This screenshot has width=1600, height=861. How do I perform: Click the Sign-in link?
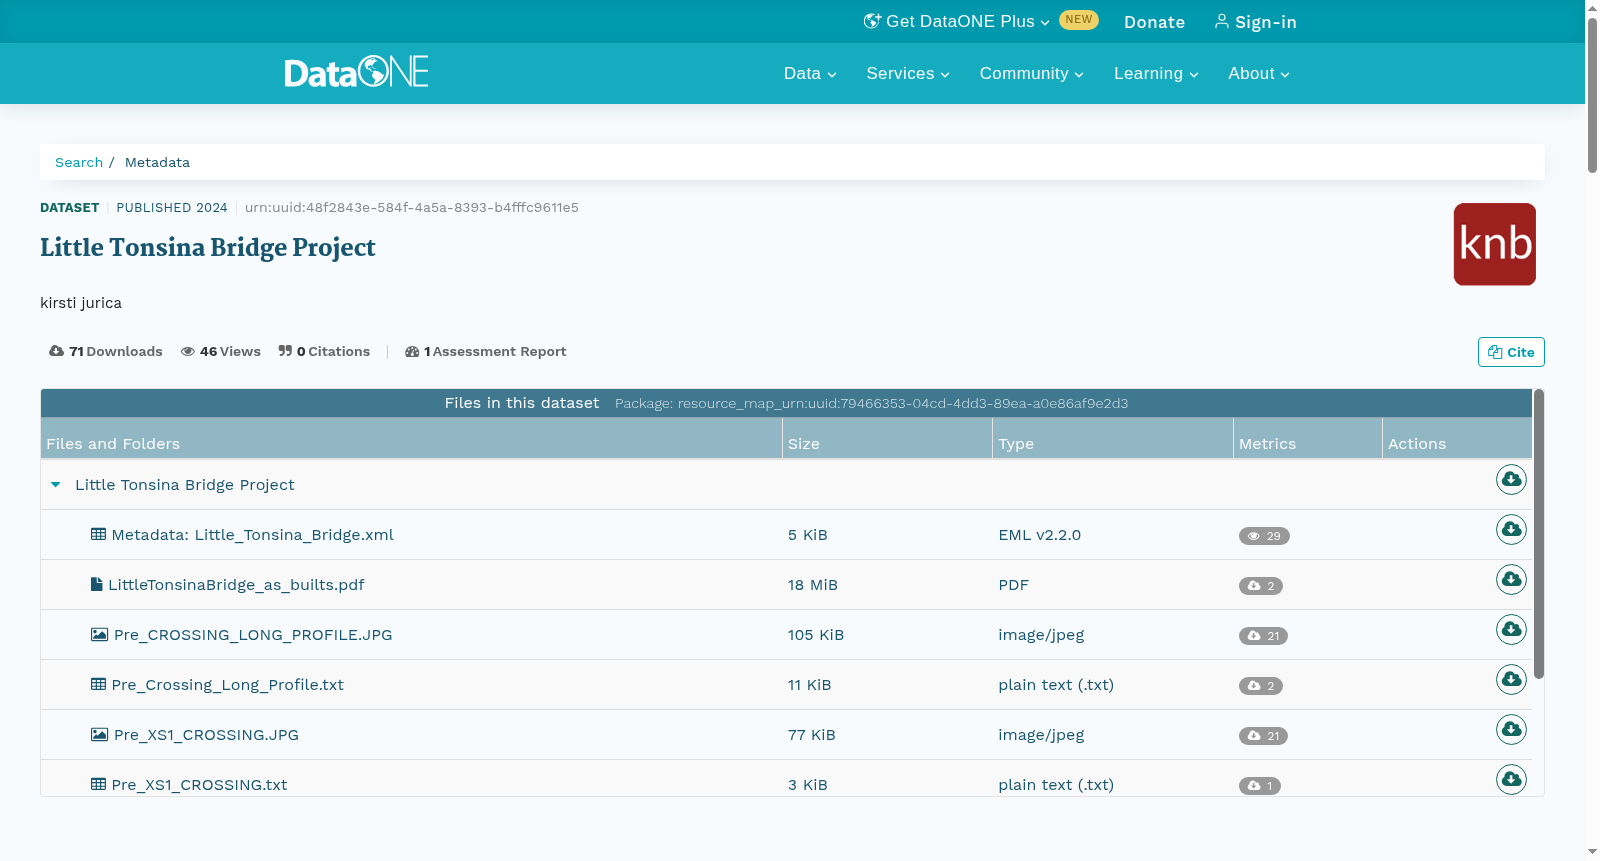click(x=1256, y=22)
